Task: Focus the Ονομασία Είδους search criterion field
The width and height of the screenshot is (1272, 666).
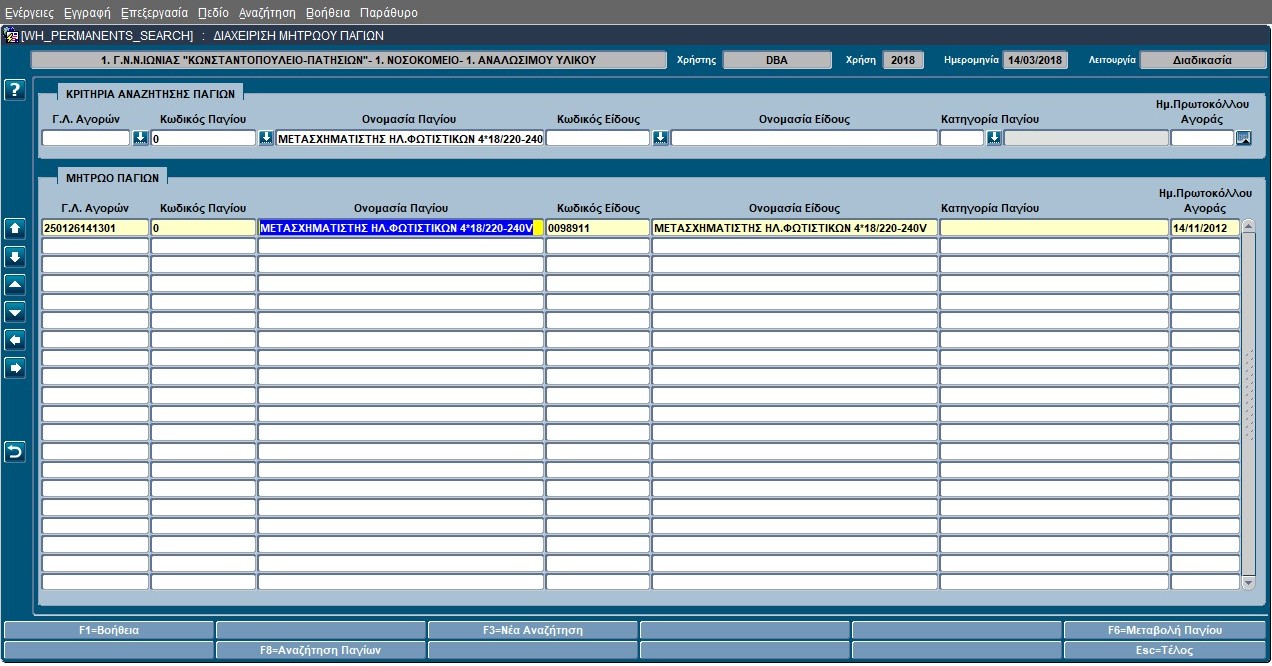Action: pyautogui.click(x=804, y=138)
